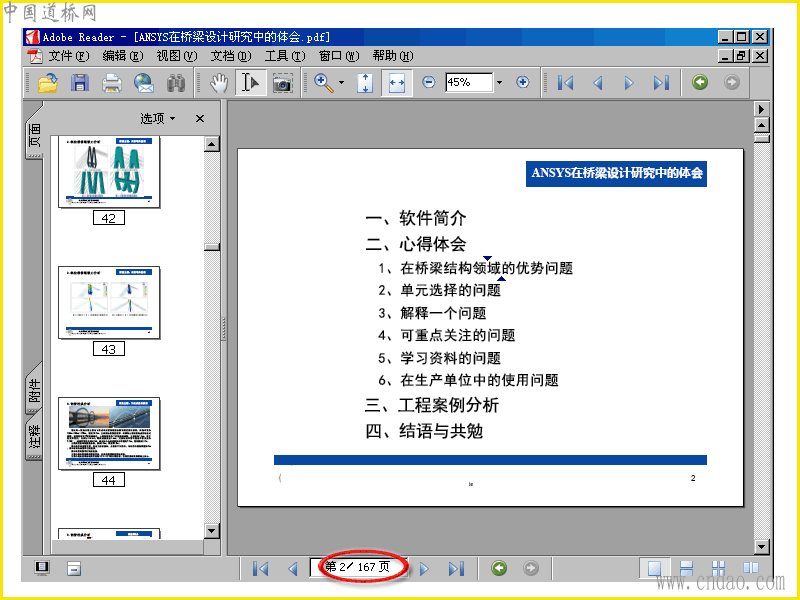Send the document by email with the globe icon

point(144,83)
